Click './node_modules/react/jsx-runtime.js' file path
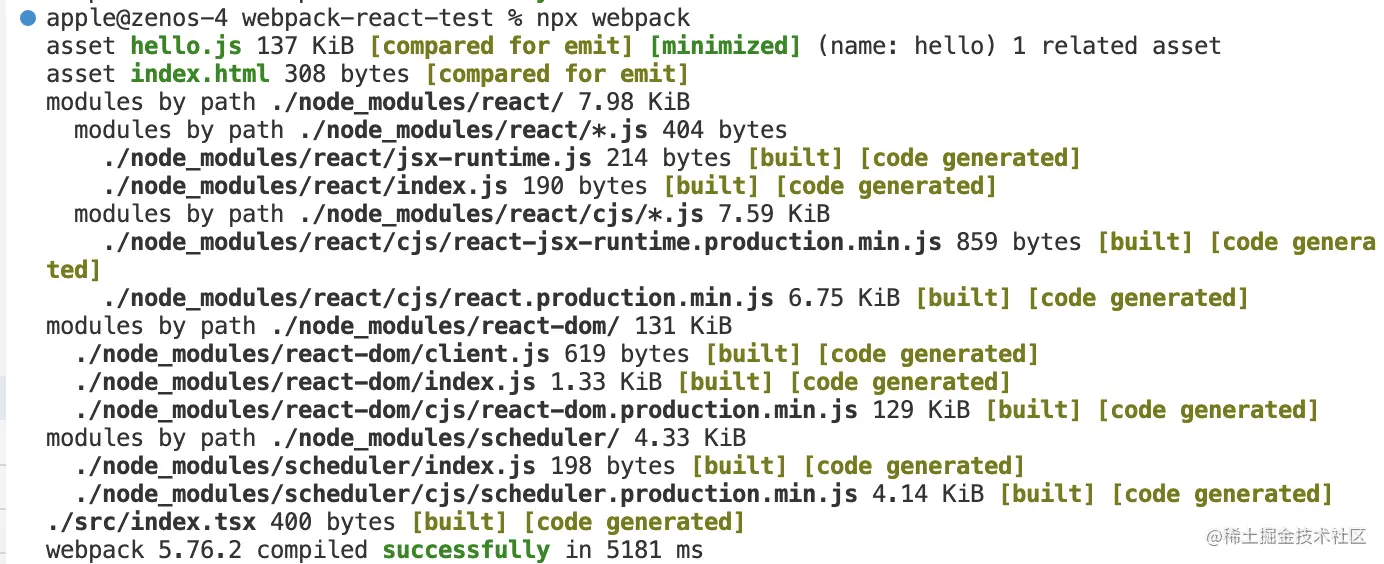Viewport: 1384px width, 564px height. 347,158
